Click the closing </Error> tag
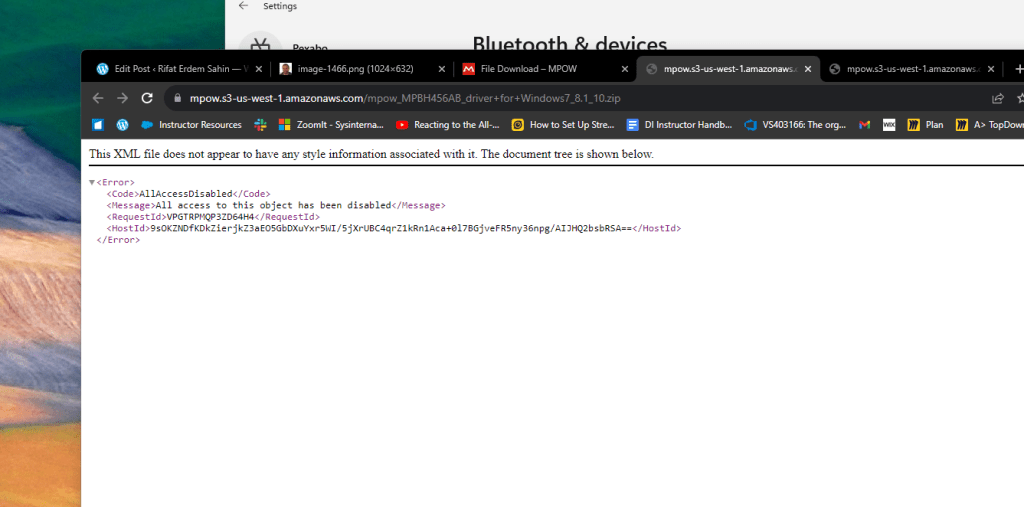1024x507 pixels. (118, 240)
